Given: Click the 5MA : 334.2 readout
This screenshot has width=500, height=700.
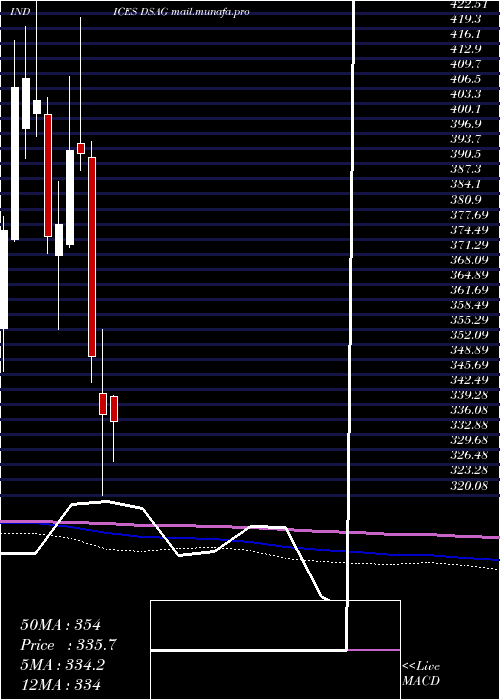Looking at the screenshot, I should point(63,665).
